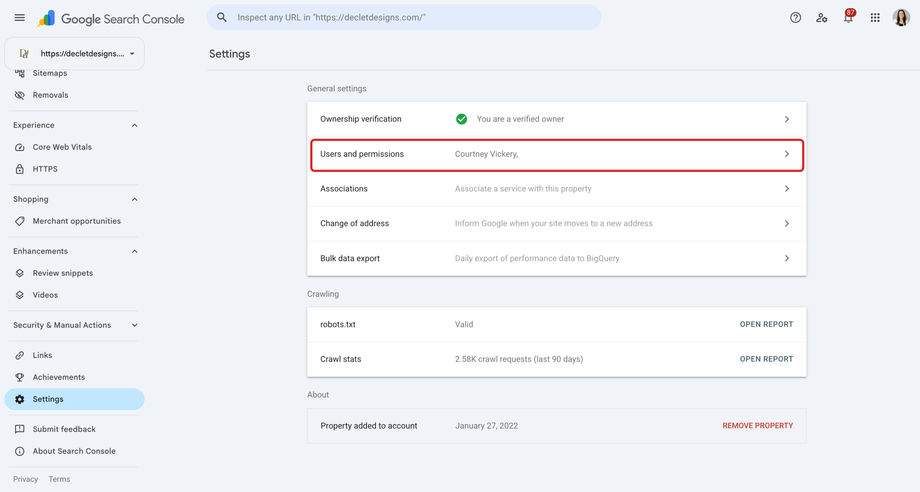The width and height of the screenshot is (920, 492).
Task: Click Change of address label
Action: click(354, 223)
